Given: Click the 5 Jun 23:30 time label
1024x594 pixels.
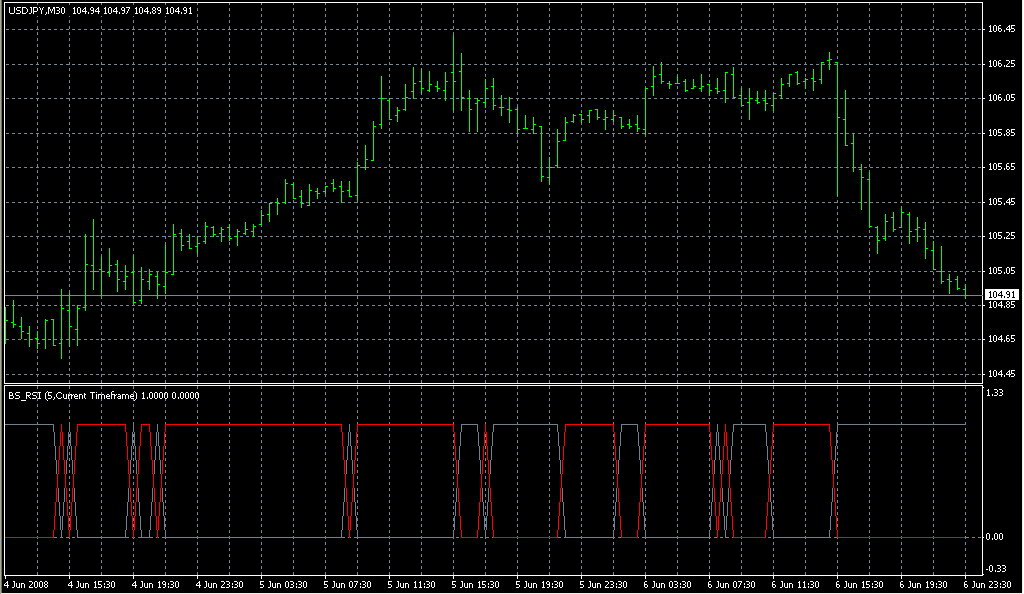Looking at the screenshot, I should click(x=603, y=585).
